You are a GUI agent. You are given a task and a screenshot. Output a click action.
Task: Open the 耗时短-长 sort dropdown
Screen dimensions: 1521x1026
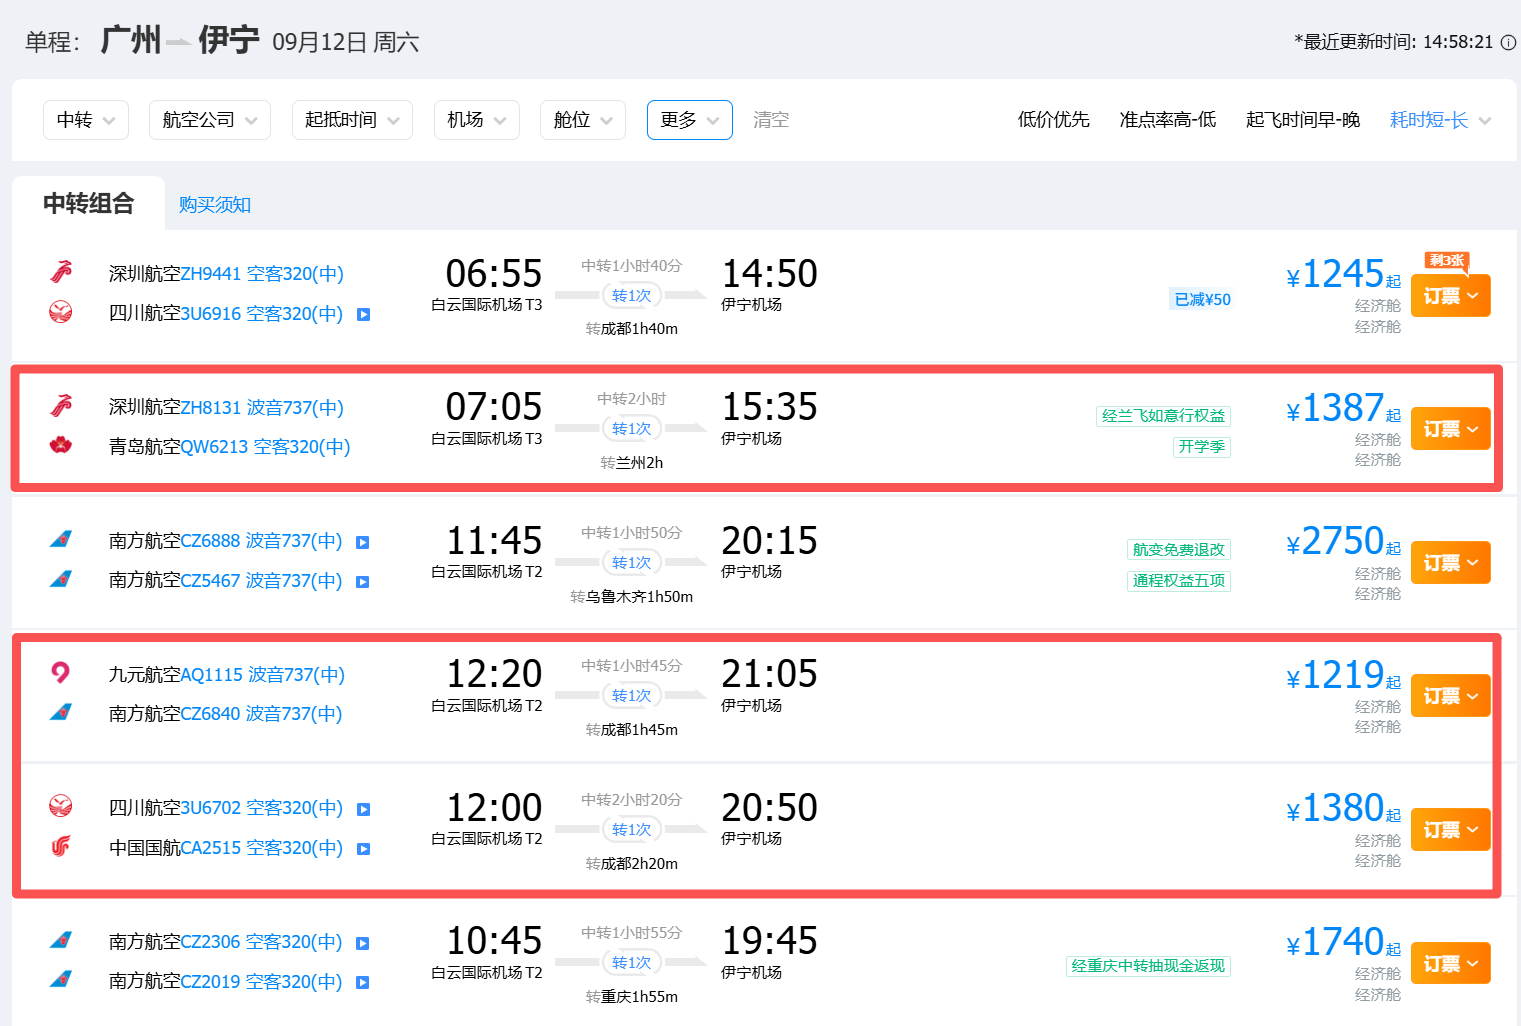pyautogui.click(x=1440, y=120)
